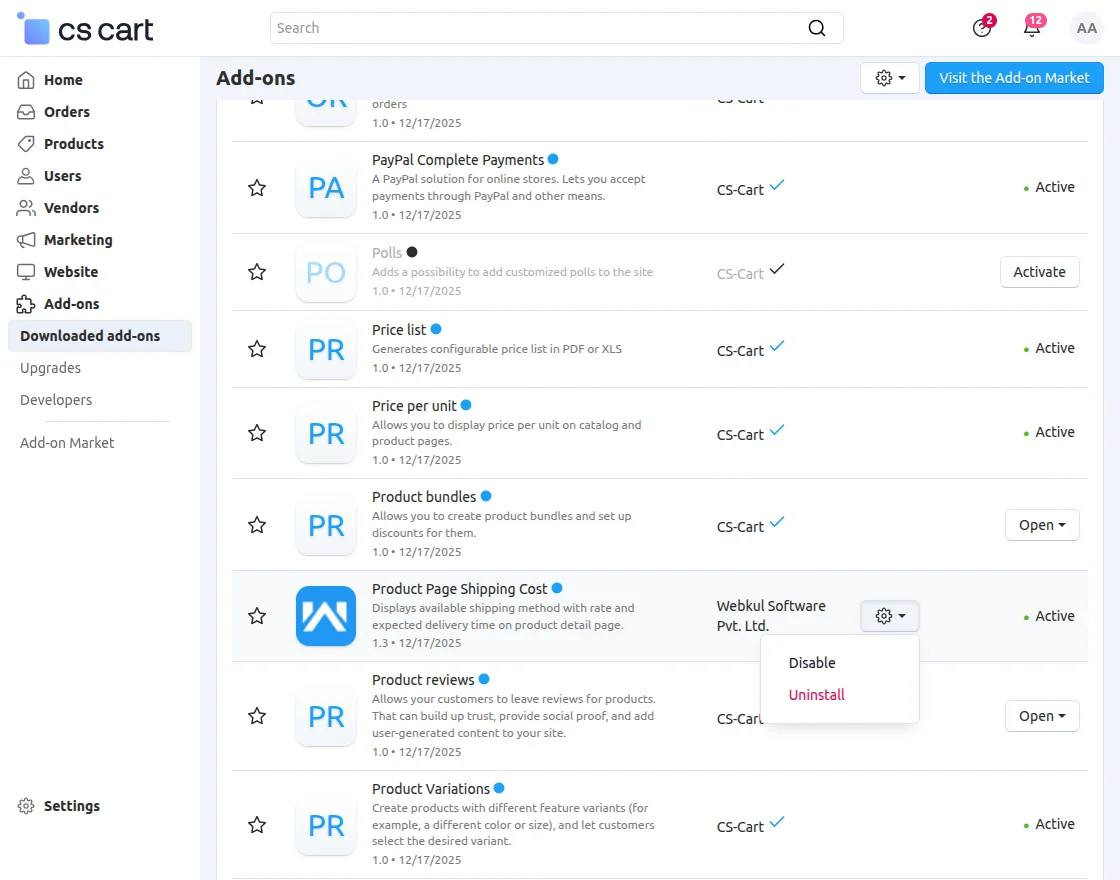The image size is (1120, 880).
Task: Click into the Search field
Action: (x=540, y=28)
